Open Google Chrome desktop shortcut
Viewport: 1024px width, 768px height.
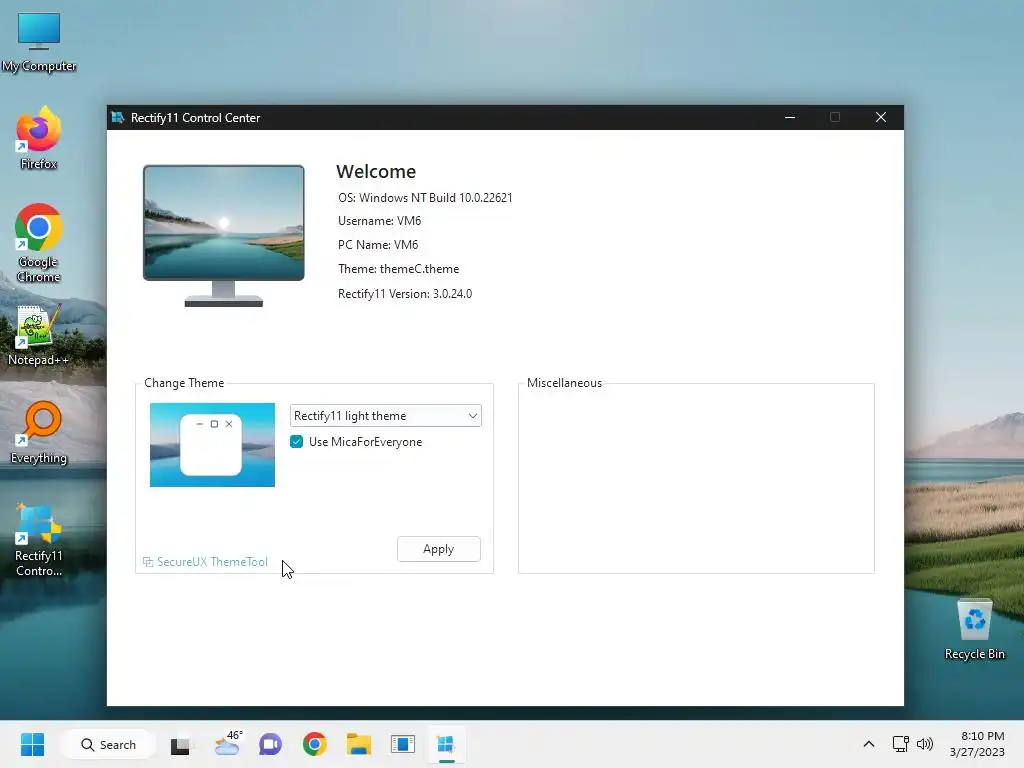click(39, 243)
